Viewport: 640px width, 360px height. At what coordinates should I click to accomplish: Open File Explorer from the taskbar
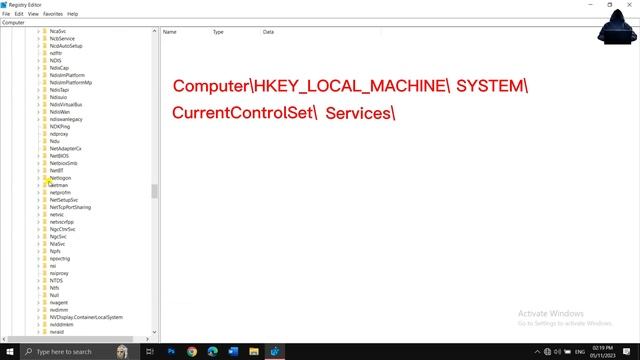(254, 351)
